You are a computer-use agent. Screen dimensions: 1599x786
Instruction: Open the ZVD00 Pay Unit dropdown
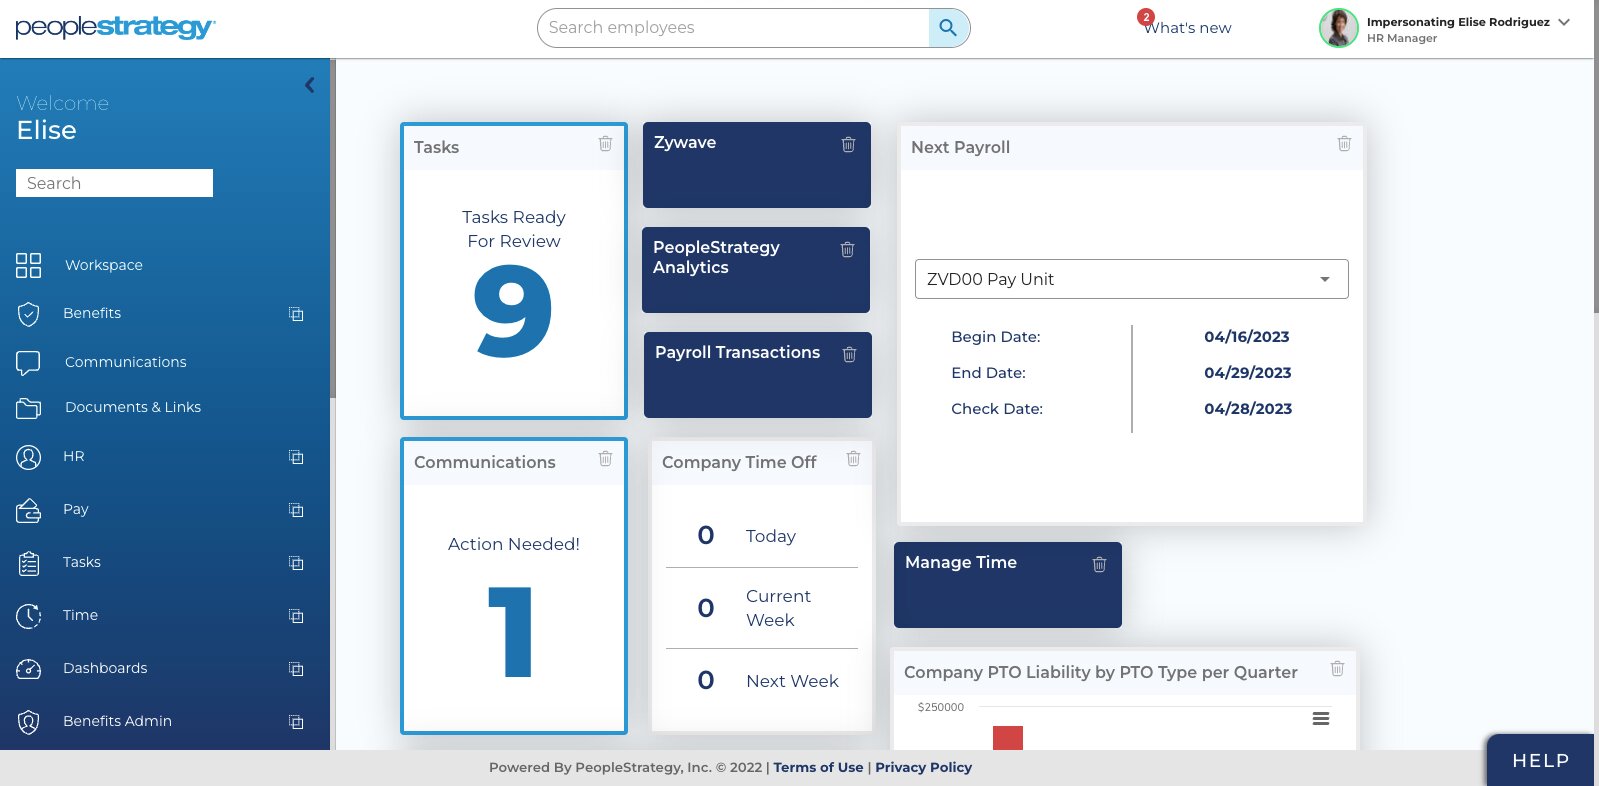[x=1131, y=279]
